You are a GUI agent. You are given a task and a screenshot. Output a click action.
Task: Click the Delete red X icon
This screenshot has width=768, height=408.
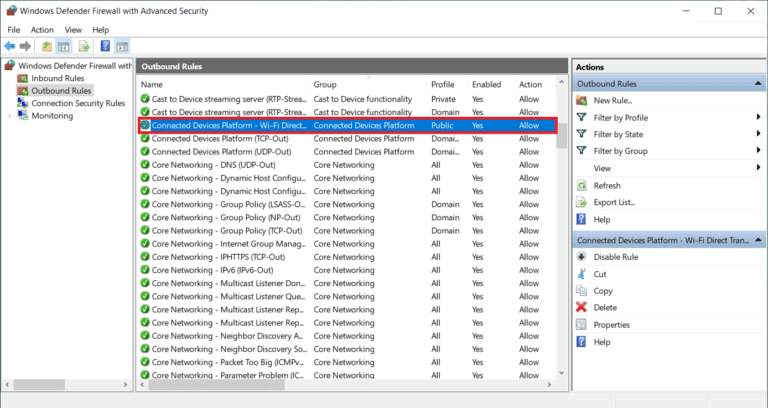582,307
